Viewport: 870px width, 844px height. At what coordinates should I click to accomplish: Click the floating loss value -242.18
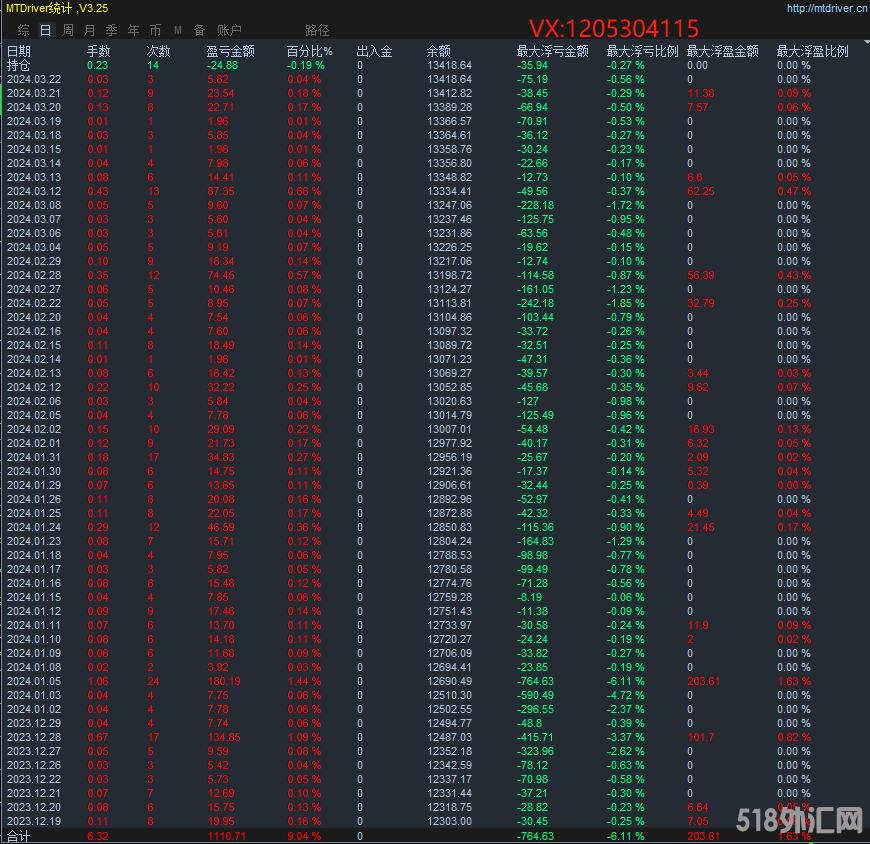tap(535, 304)
